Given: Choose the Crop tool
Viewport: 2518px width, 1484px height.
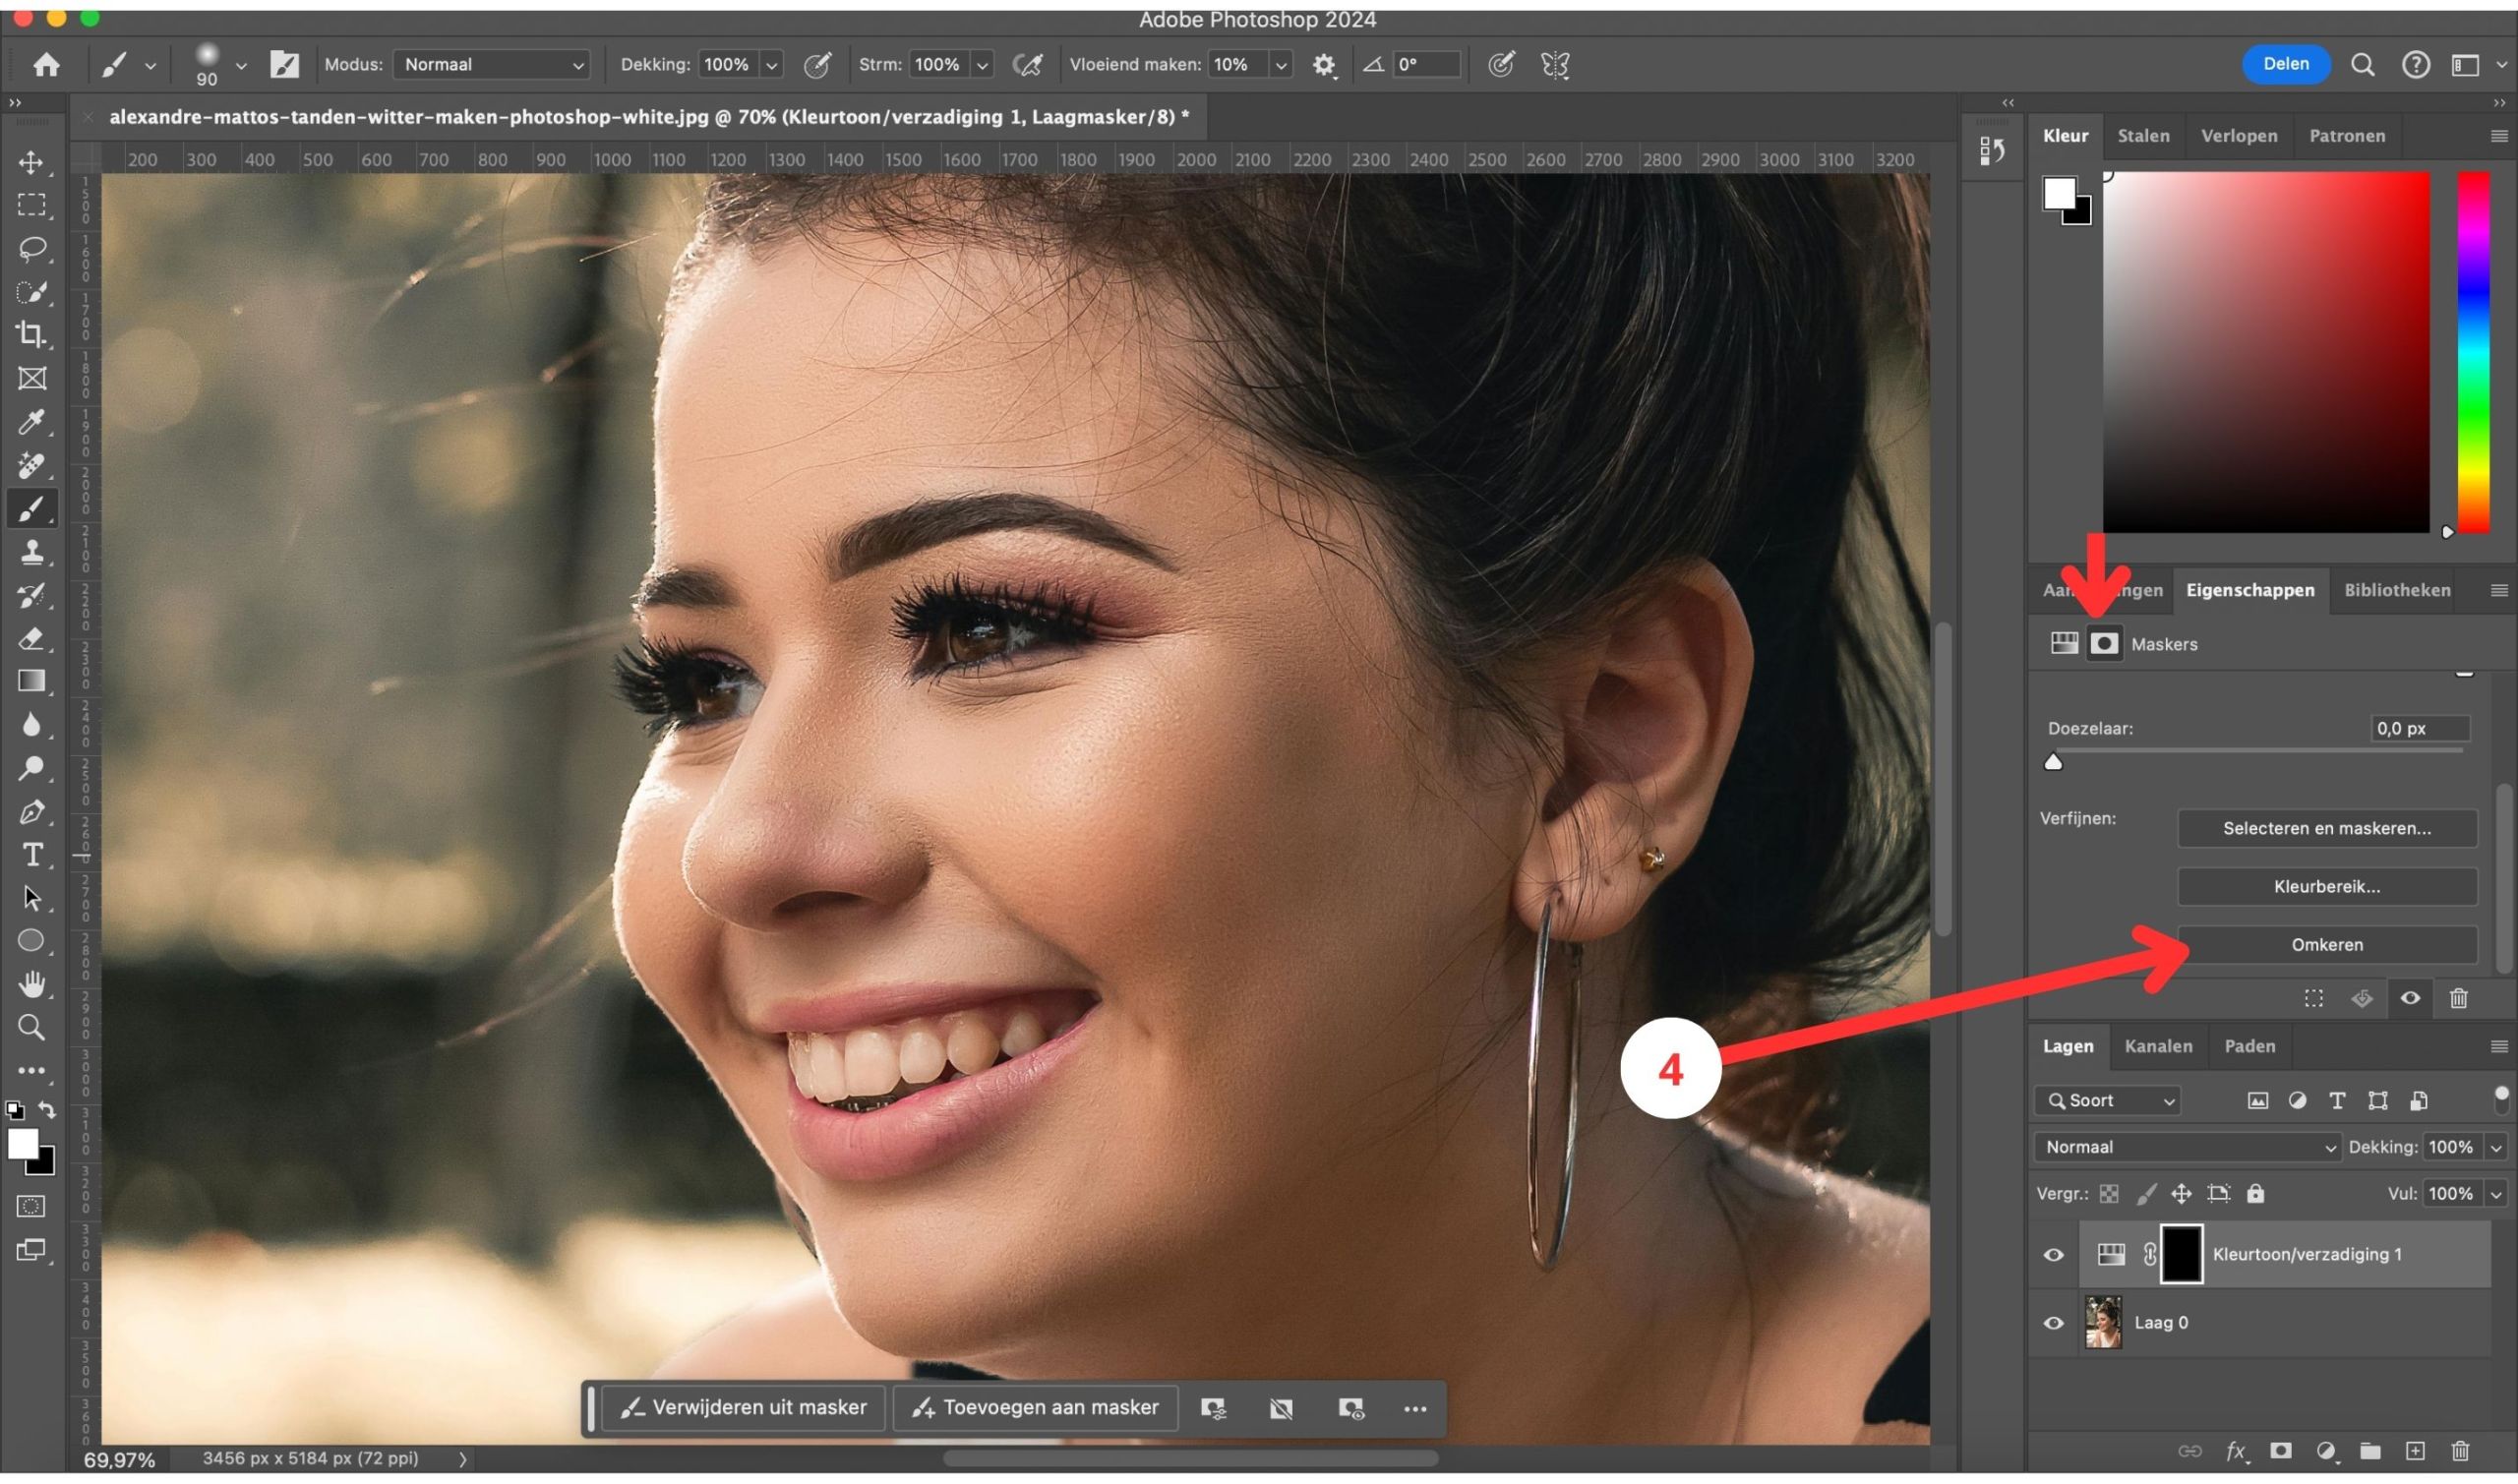Looking at the screenshot, I should point(31,334).
